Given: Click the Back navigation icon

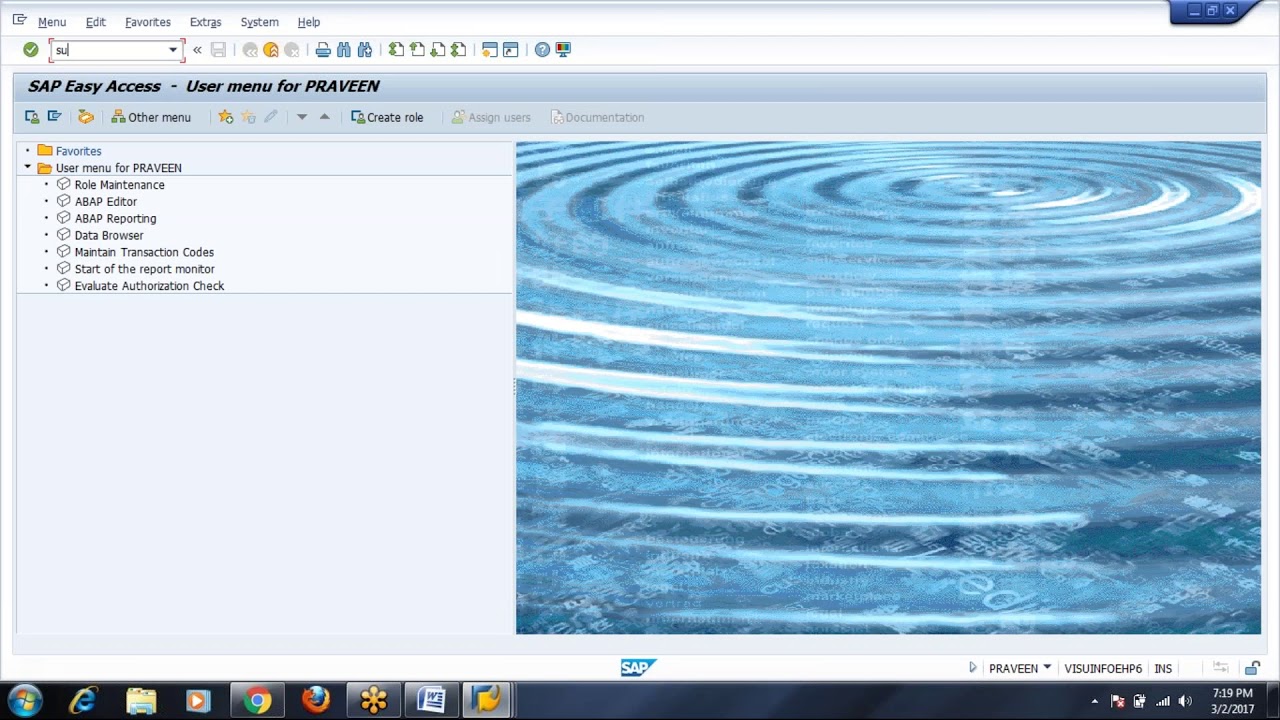Looking at the screenshot, I should [x=250, y=50].
